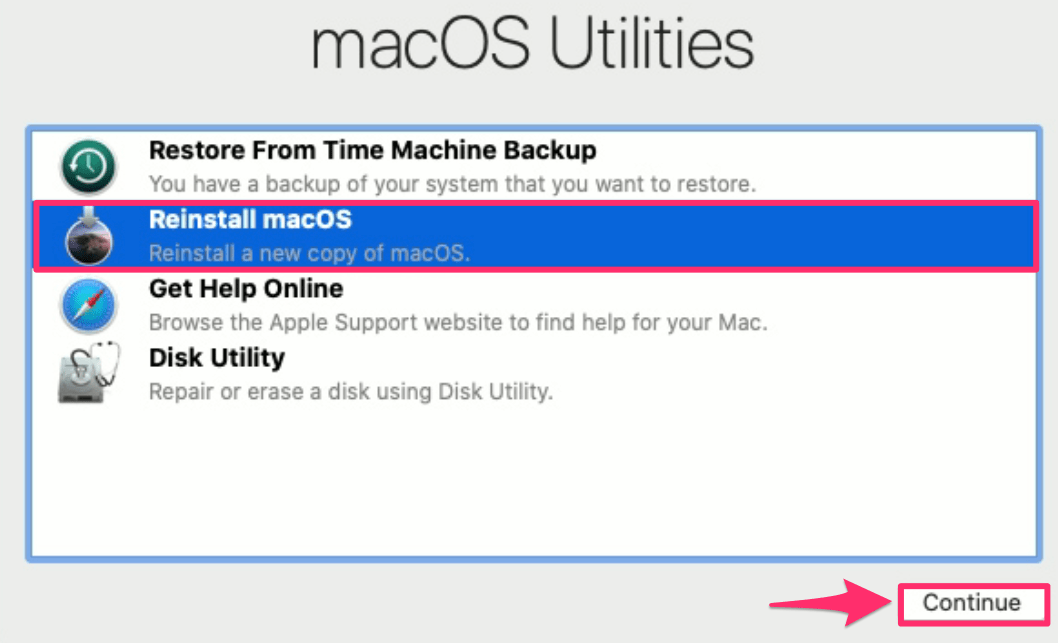This screenshot has height=643, width=1058.
Task: Click the Time Machine clock icon
Action: coord(88,167)
